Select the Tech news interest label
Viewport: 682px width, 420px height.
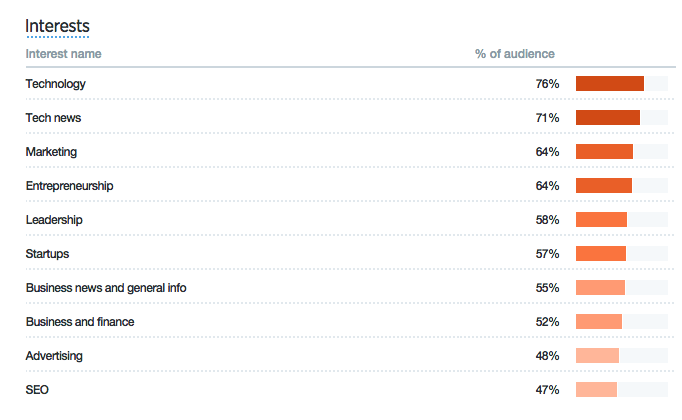(53, 118)
